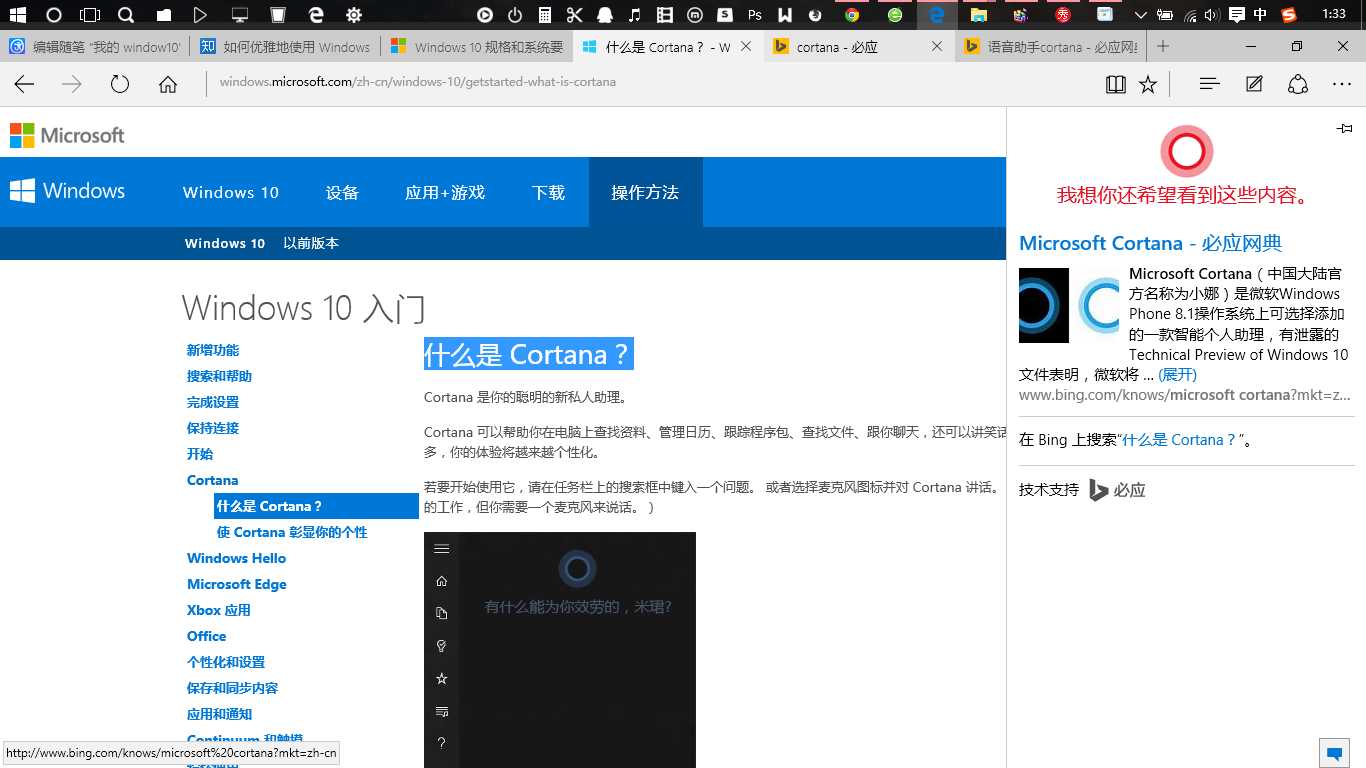
Task: Close the '什么是 Cortana？' tab
Action: pos(746,46)
